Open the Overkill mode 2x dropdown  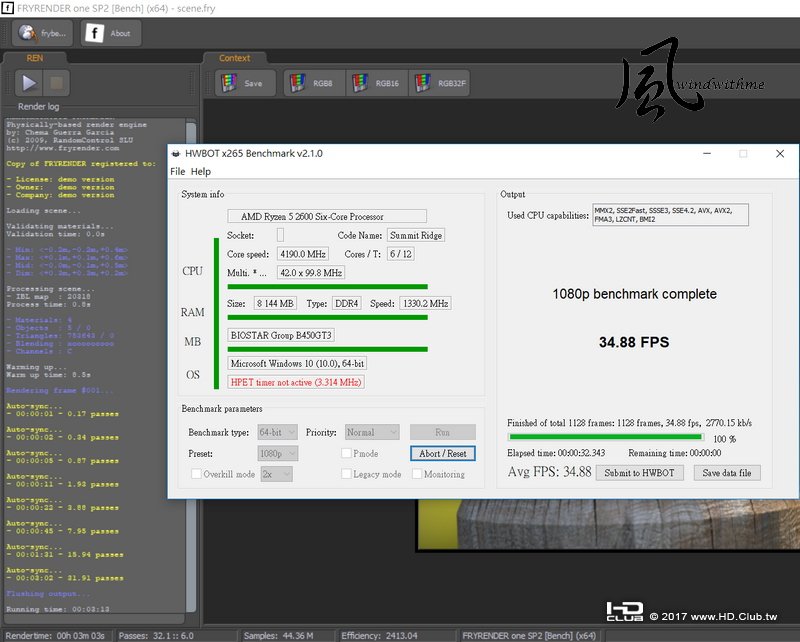tap(277, 474)
